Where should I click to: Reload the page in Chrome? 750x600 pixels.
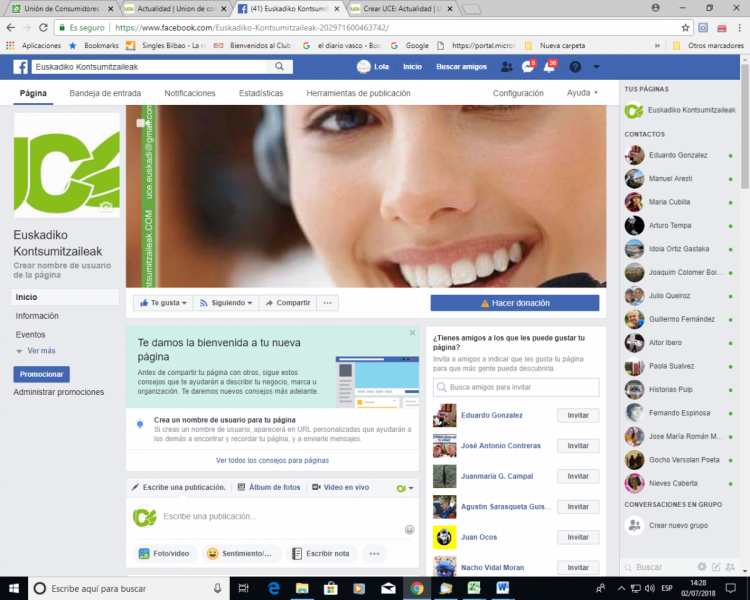click(43, 28)
